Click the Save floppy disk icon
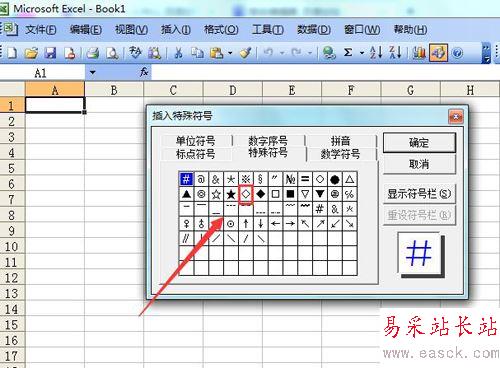Viewport: 500px width, 368px height. tap(50, 53)
